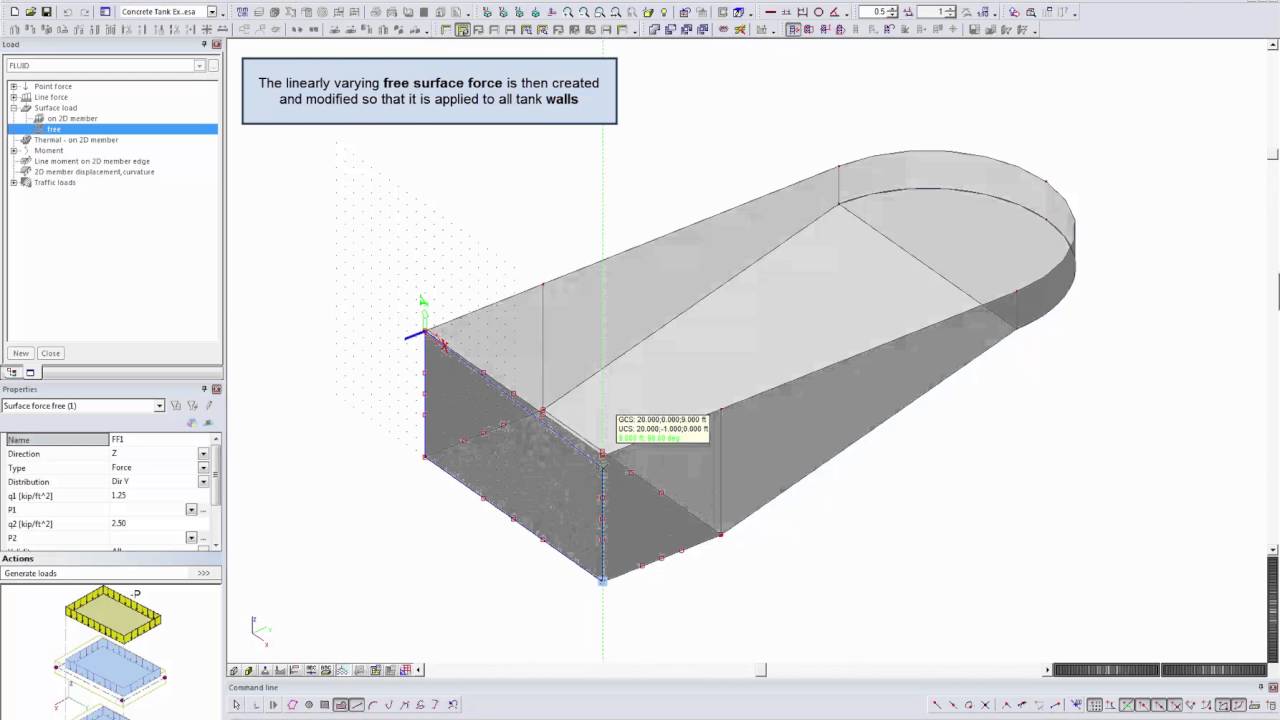Screen dimensions: 1280x720
Task: Click the Undo arrow icon
Action: point(67,12)
